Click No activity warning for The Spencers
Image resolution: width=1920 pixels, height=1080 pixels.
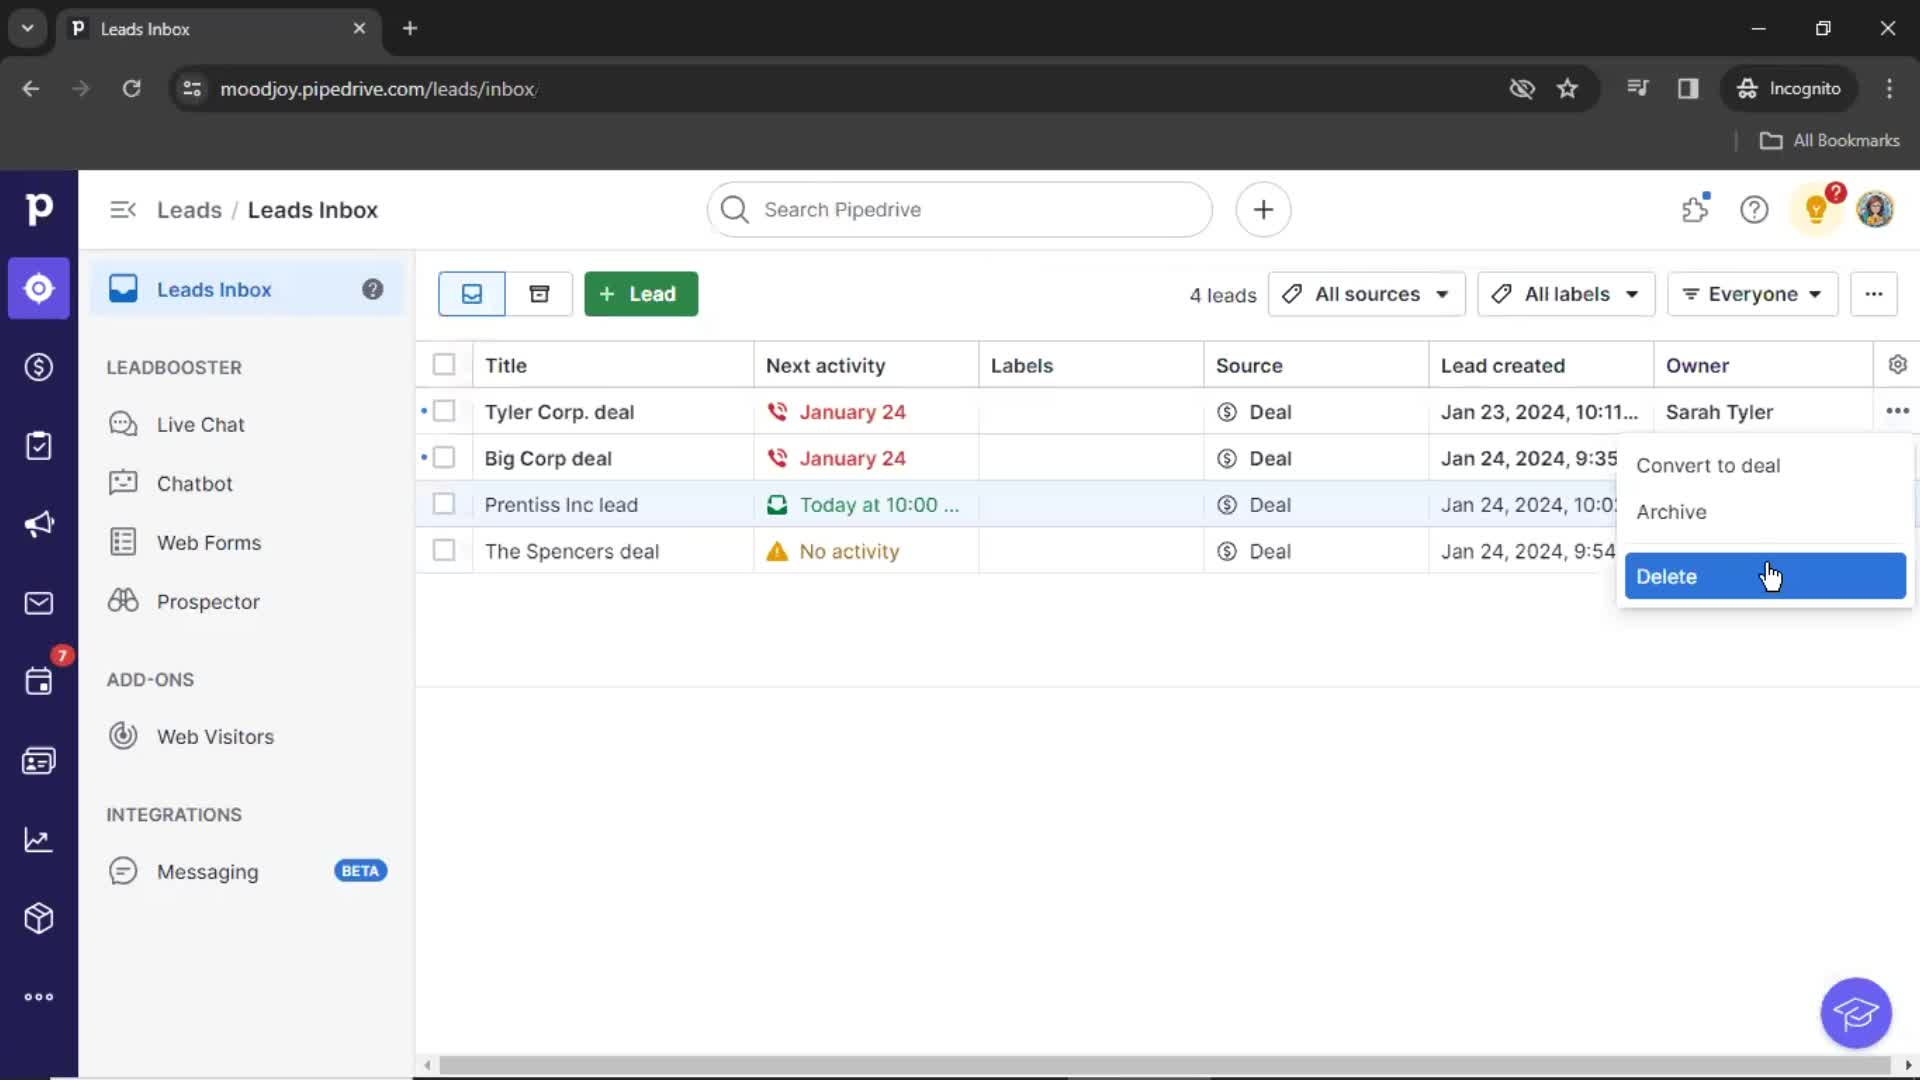point(833,551)
